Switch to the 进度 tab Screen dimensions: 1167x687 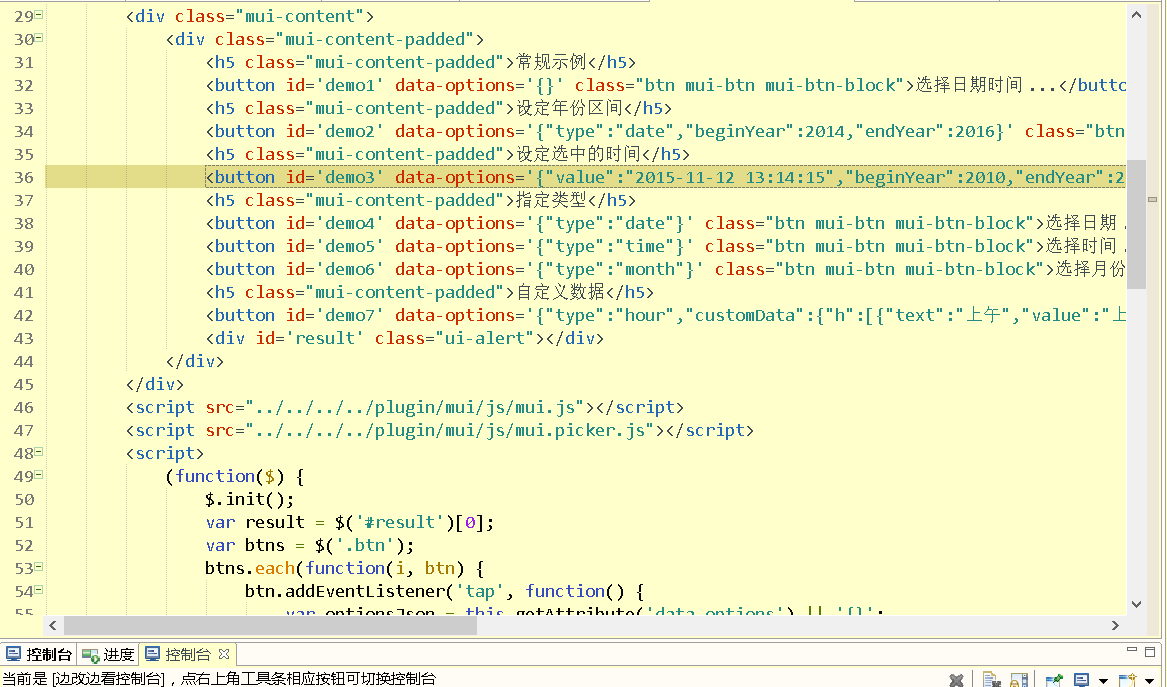(x=108, y=654)
